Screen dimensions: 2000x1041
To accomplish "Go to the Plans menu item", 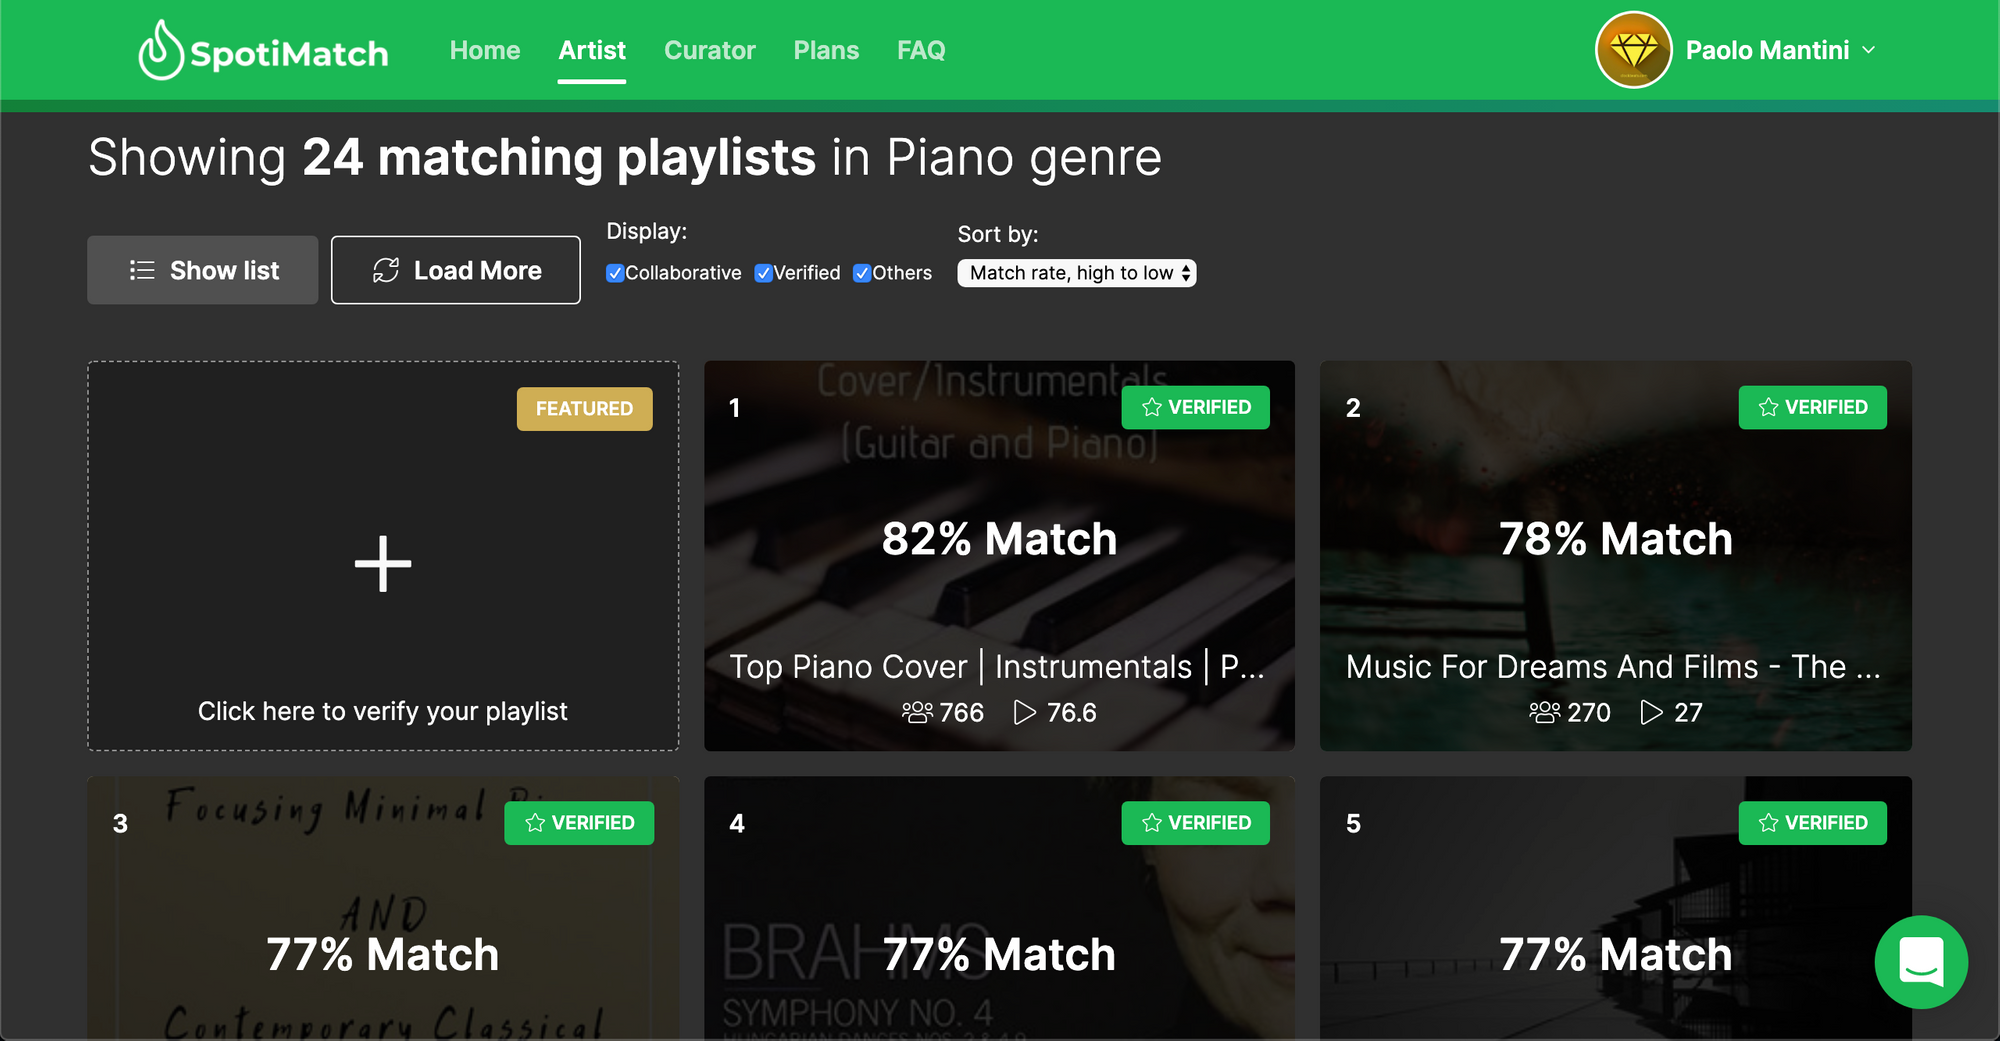I will pyautogui.click(x=826, y=50).
